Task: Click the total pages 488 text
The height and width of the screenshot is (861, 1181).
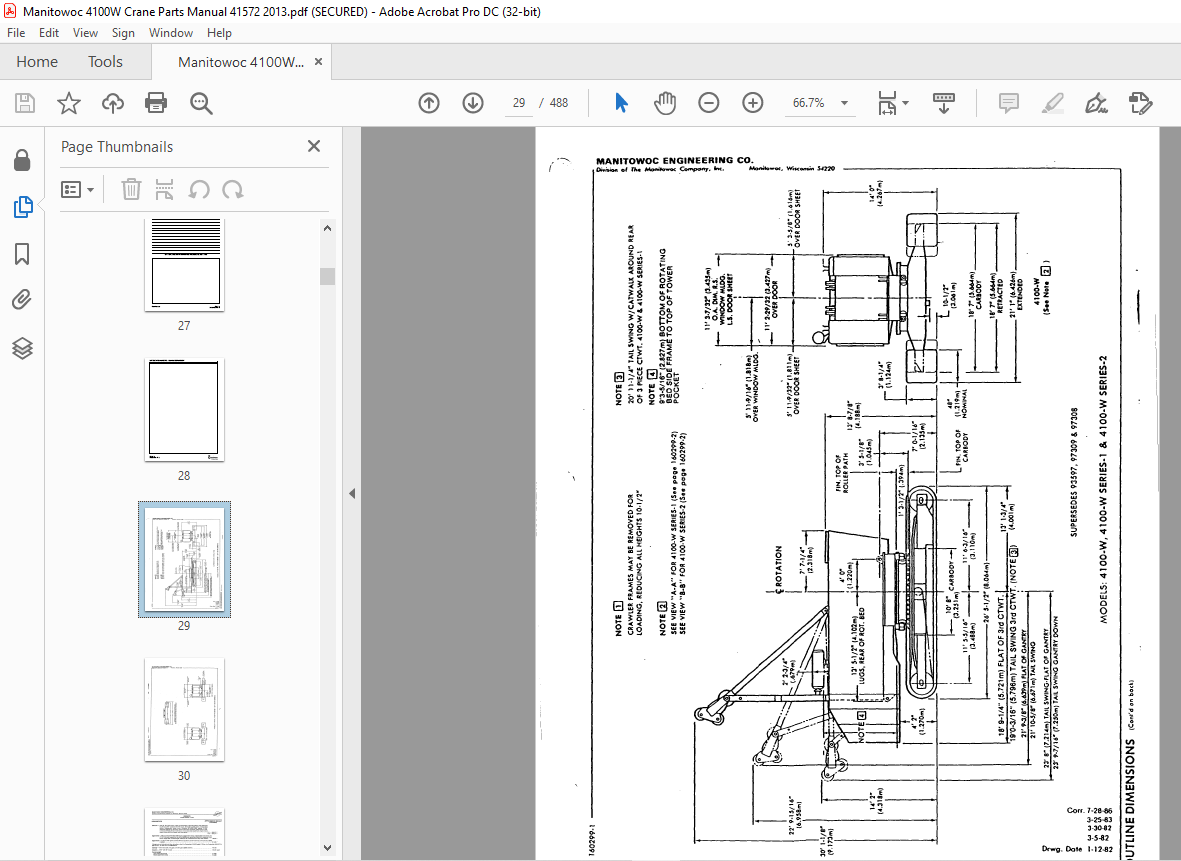Action: click(x=559, y=103)
